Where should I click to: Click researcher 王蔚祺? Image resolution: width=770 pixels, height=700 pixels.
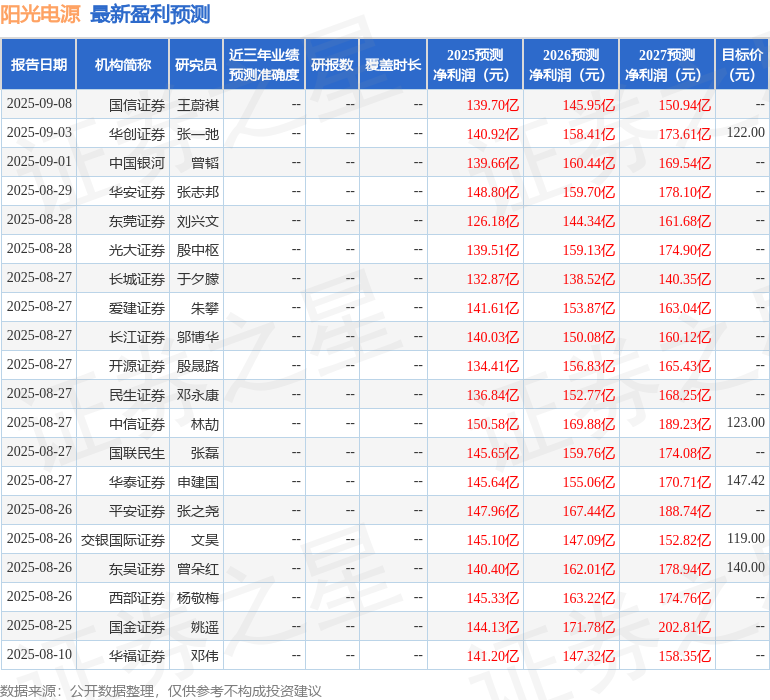[197, 105]
